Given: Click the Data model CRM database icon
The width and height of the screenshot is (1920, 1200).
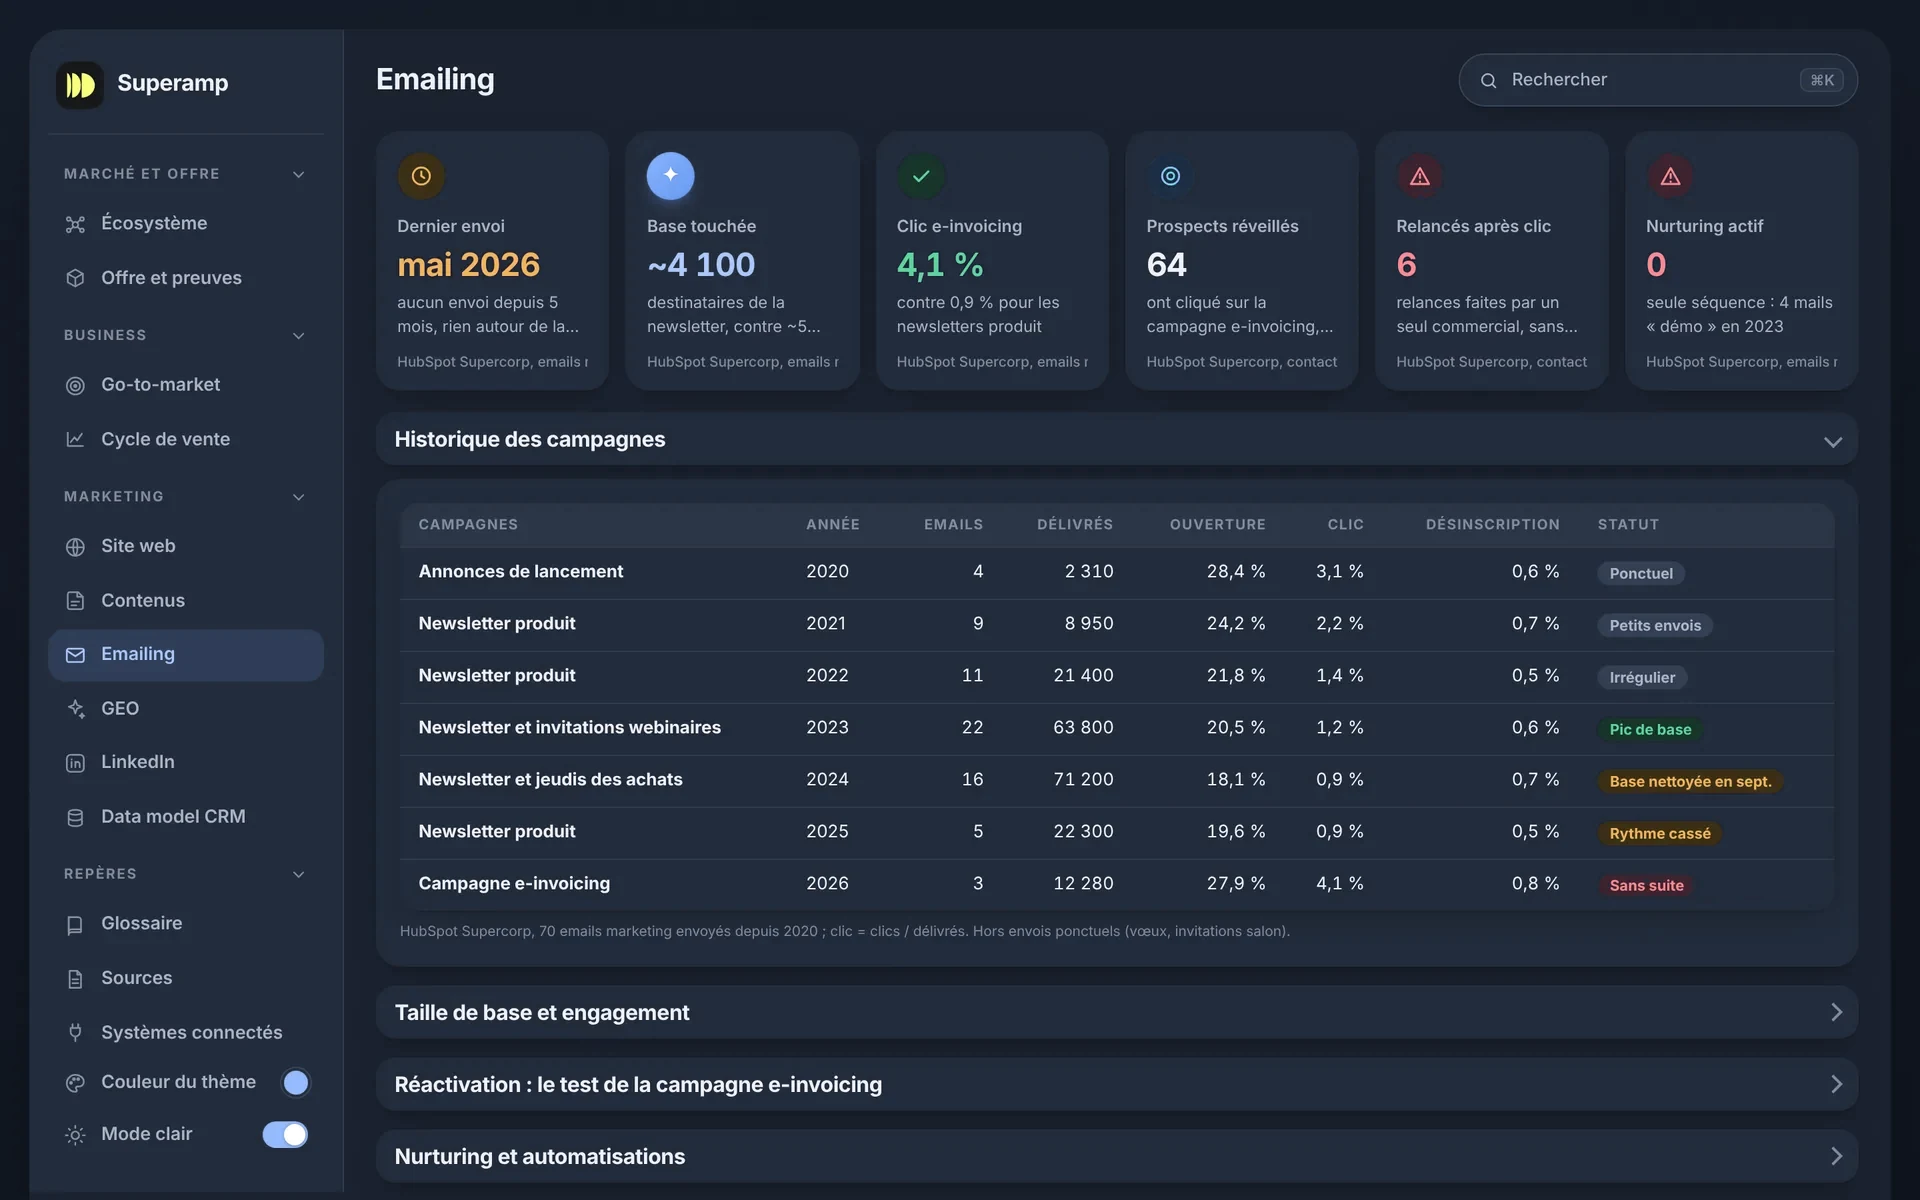Looking at the screenshot, I should point(75,817).
